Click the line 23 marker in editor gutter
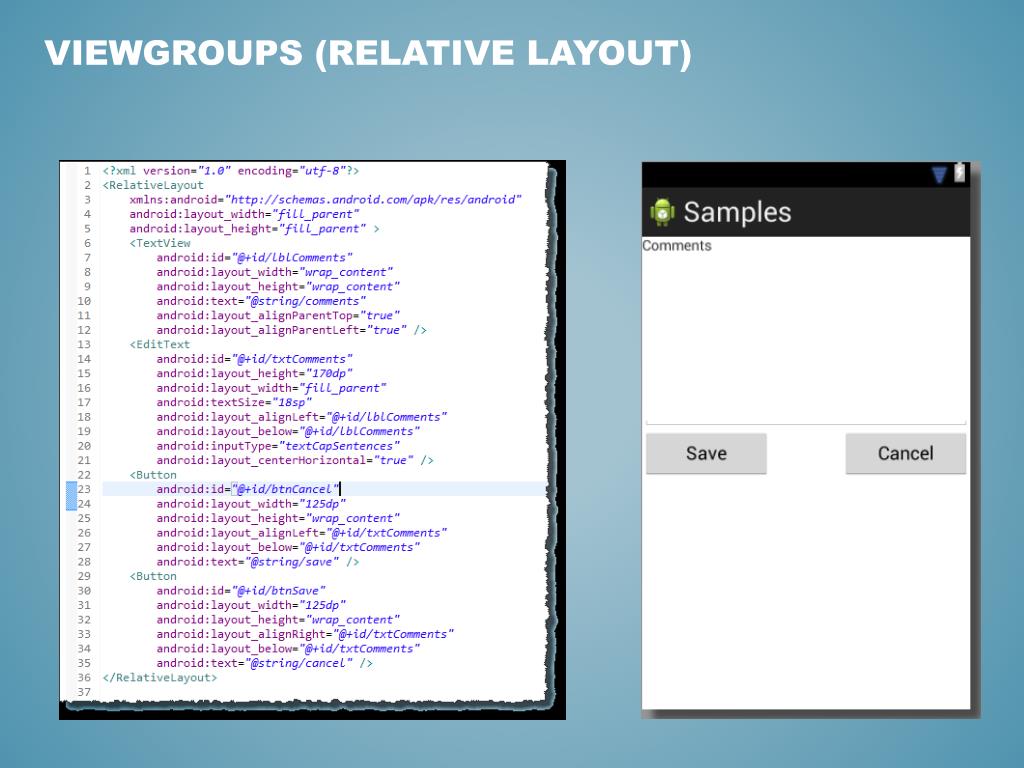Viewport: 1024px width, 768px height. pos(71,496)
